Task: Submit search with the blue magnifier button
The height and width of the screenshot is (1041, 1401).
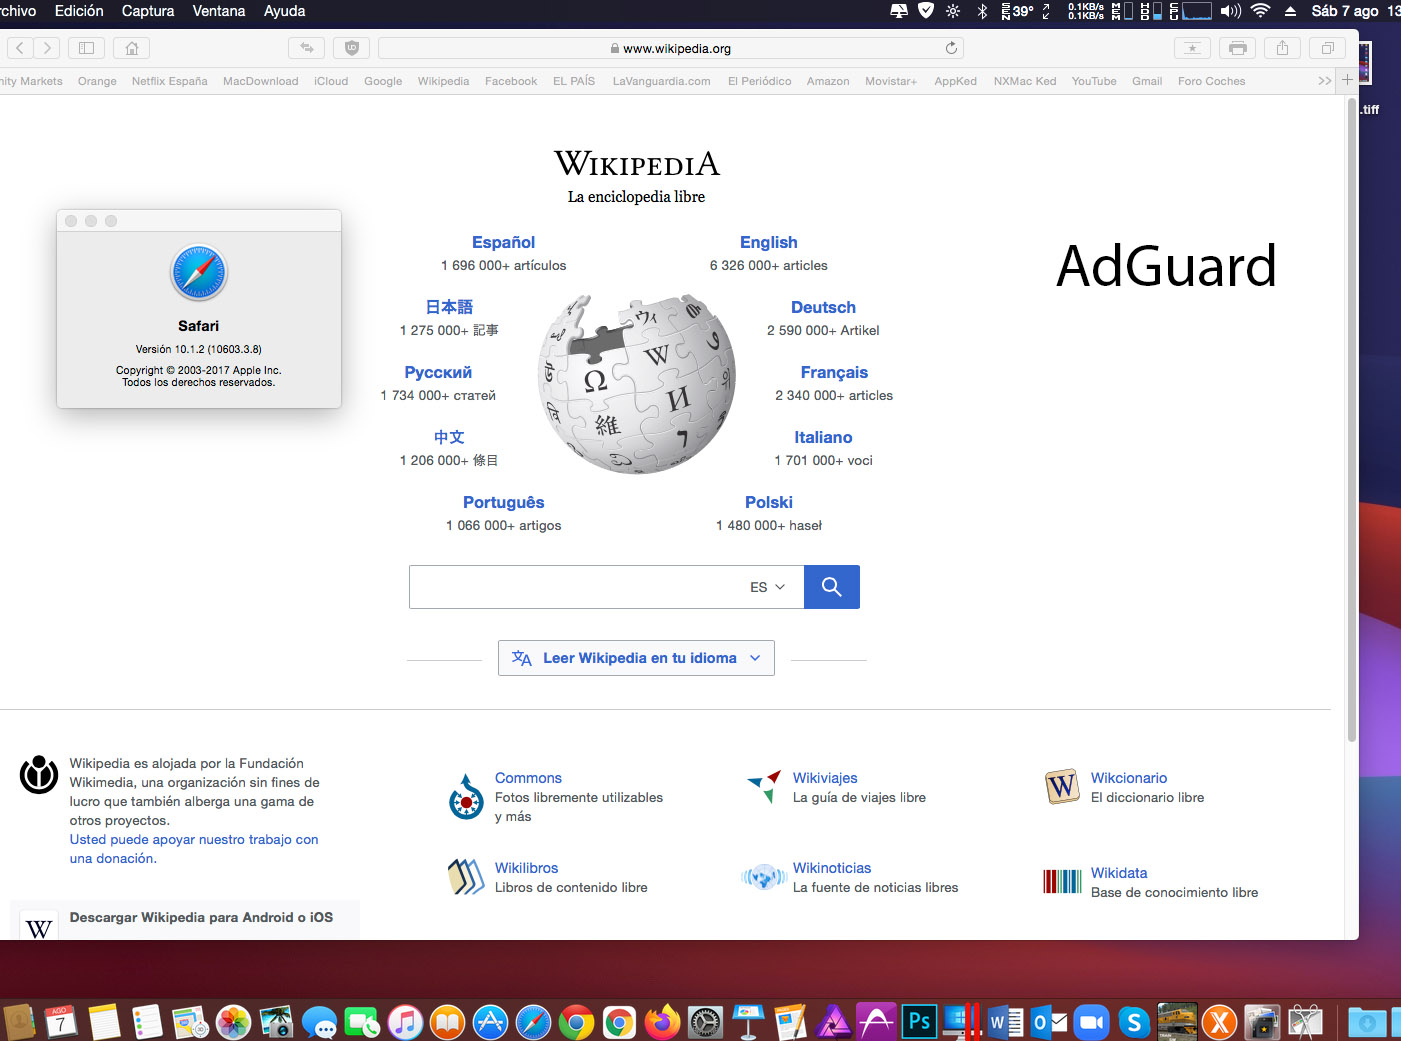Action: point(831,587)
